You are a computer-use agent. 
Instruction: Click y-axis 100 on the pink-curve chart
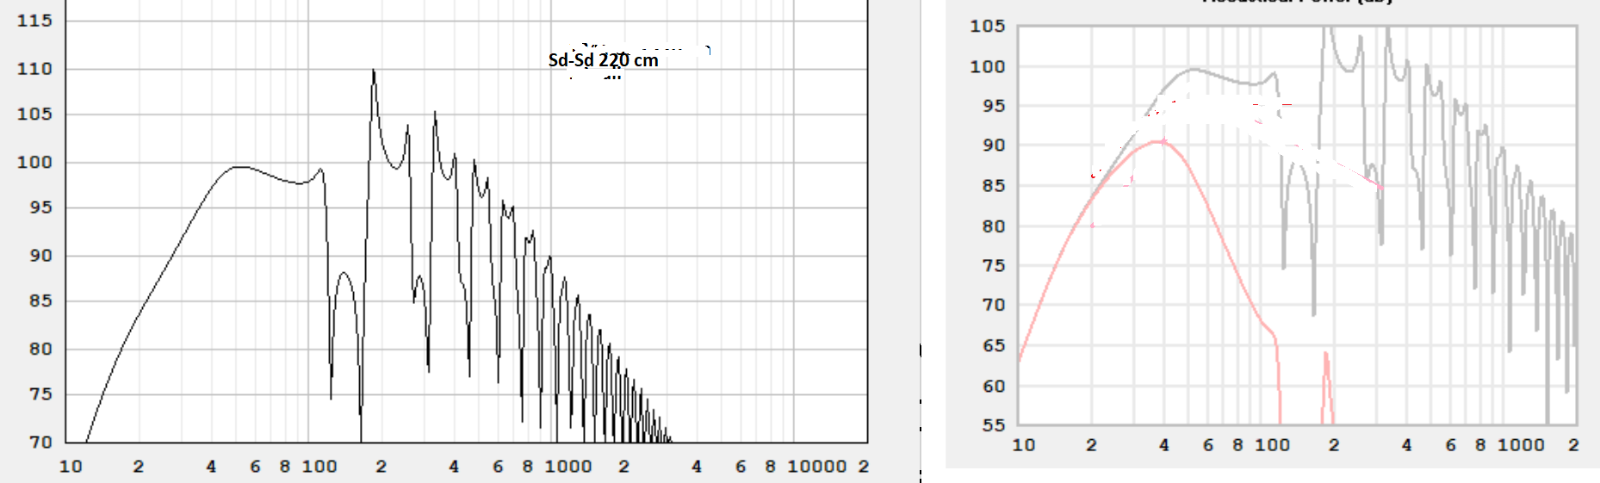987,67
